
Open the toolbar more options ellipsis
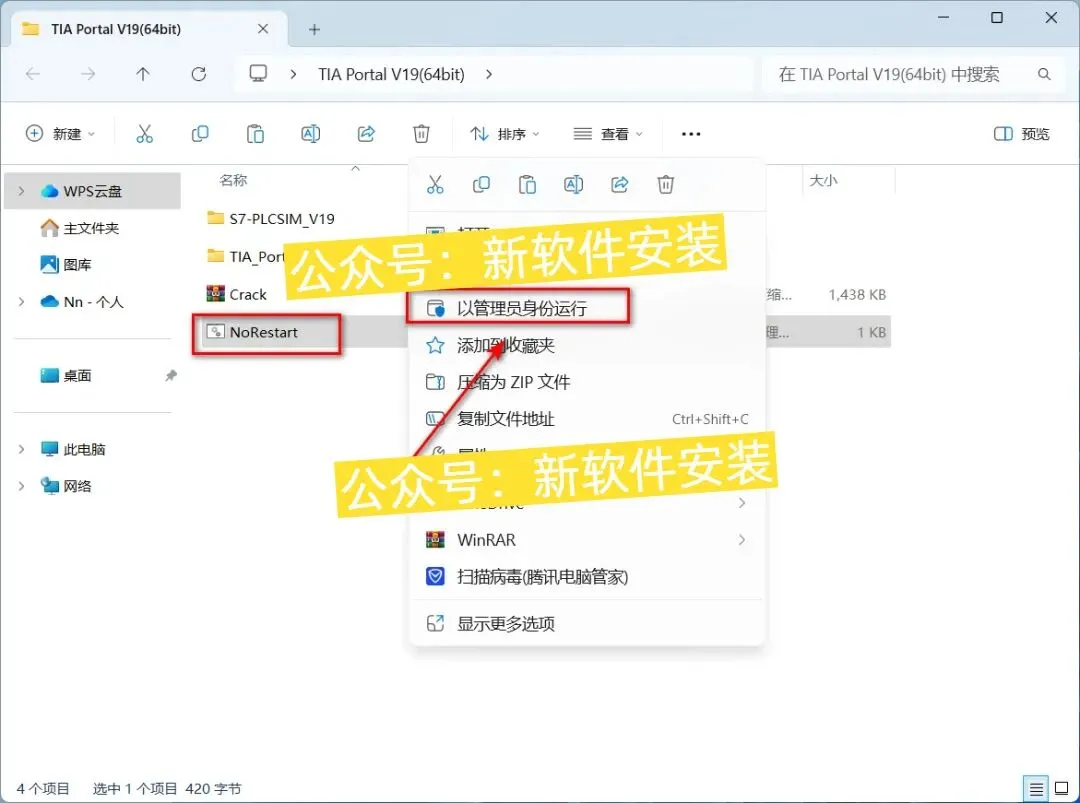(691, 134)
